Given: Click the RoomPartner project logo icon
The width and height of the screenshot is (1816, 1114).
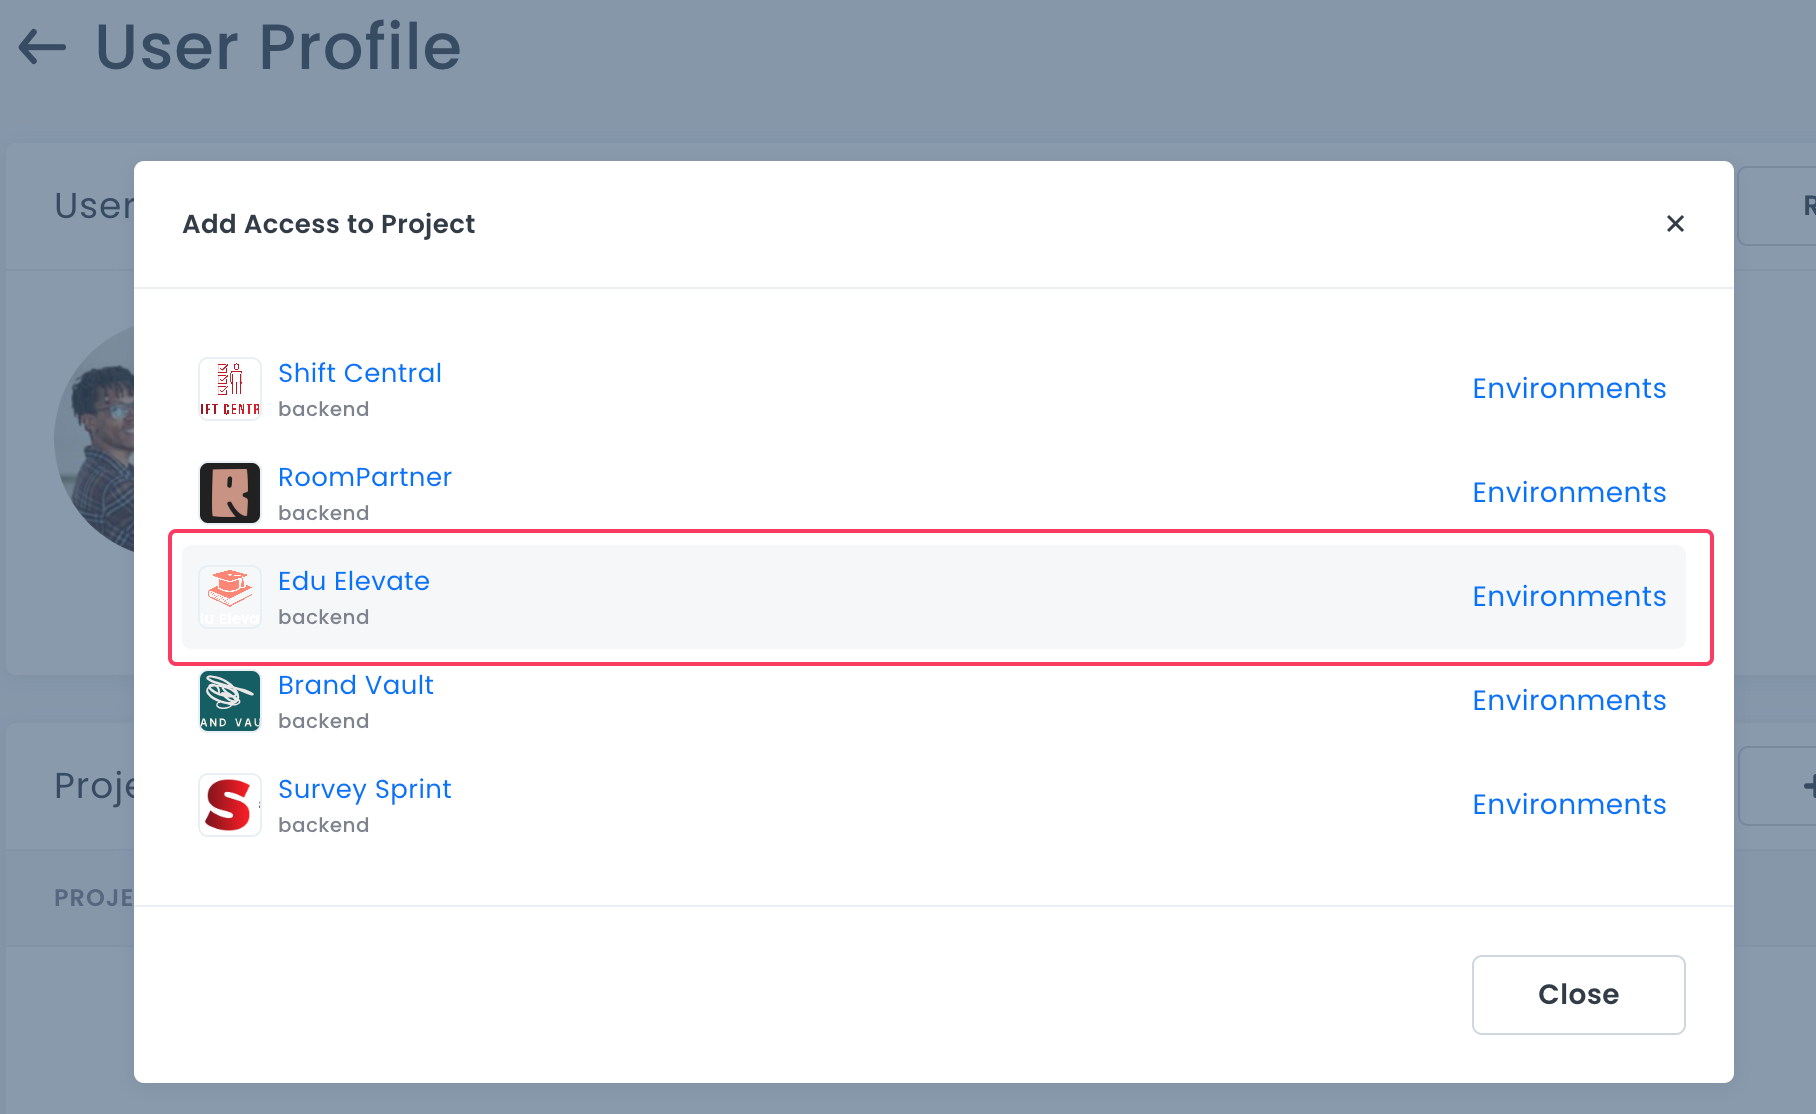Looking at the screenshot, I should point(230,493).
